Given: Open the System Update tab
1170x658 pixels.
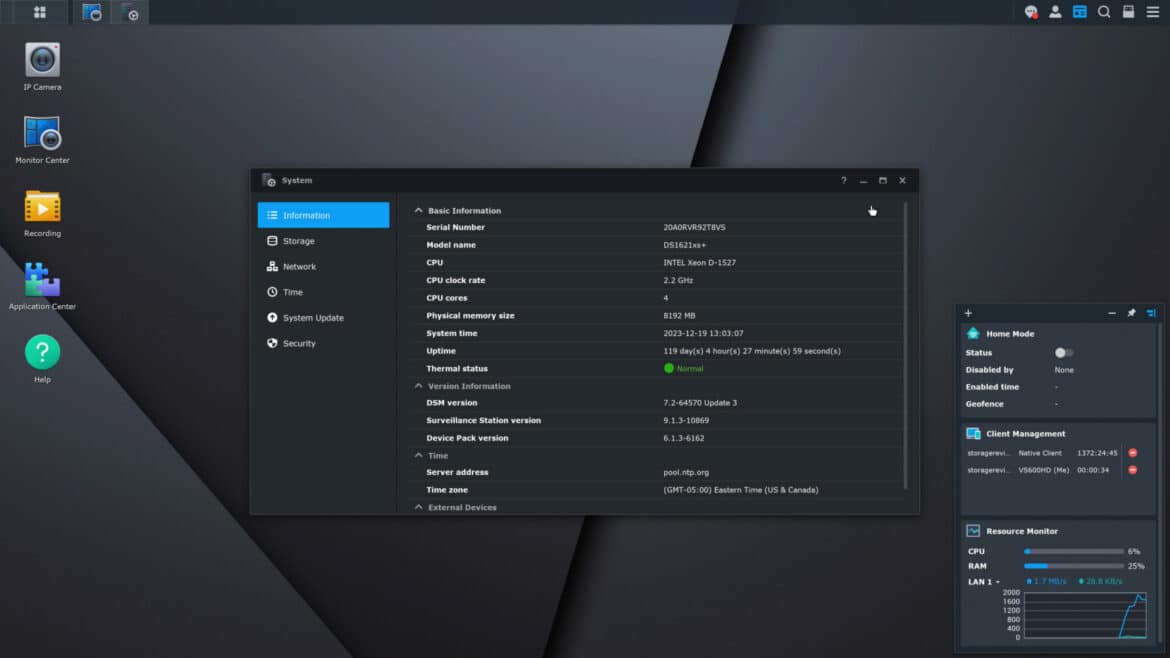Looking at the screenshot, I should 323,318.
